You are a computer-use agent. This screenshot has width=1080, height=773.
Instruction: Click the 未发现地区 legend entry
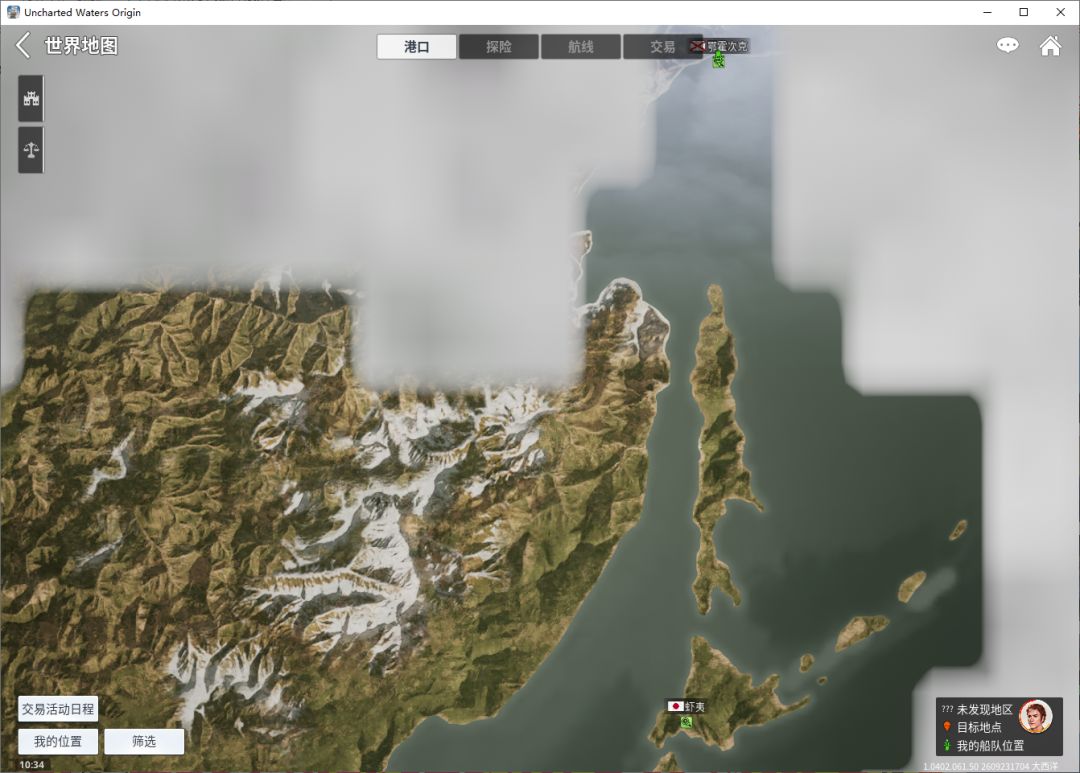click(984, 710)
